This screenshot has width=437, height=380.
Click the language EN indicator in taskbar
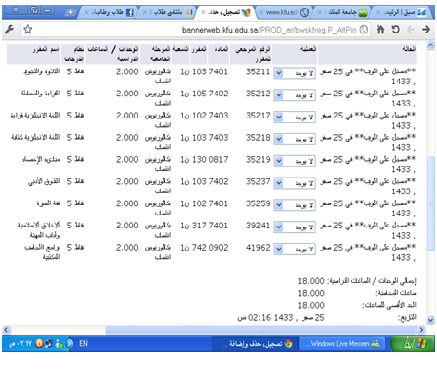[83, 343]
